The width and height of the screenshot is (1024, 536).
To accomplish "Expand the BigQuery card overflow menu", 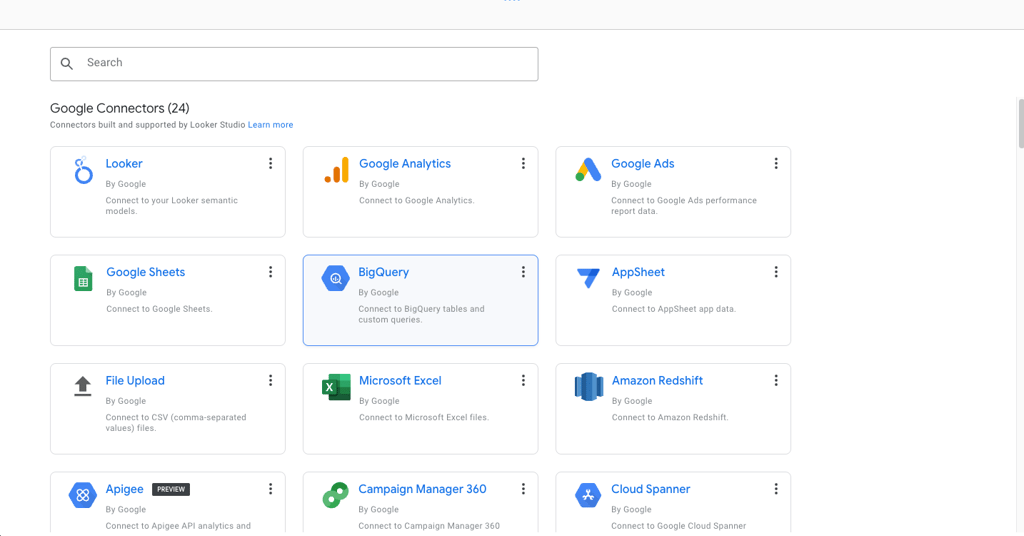I will [x=523, y=272].
